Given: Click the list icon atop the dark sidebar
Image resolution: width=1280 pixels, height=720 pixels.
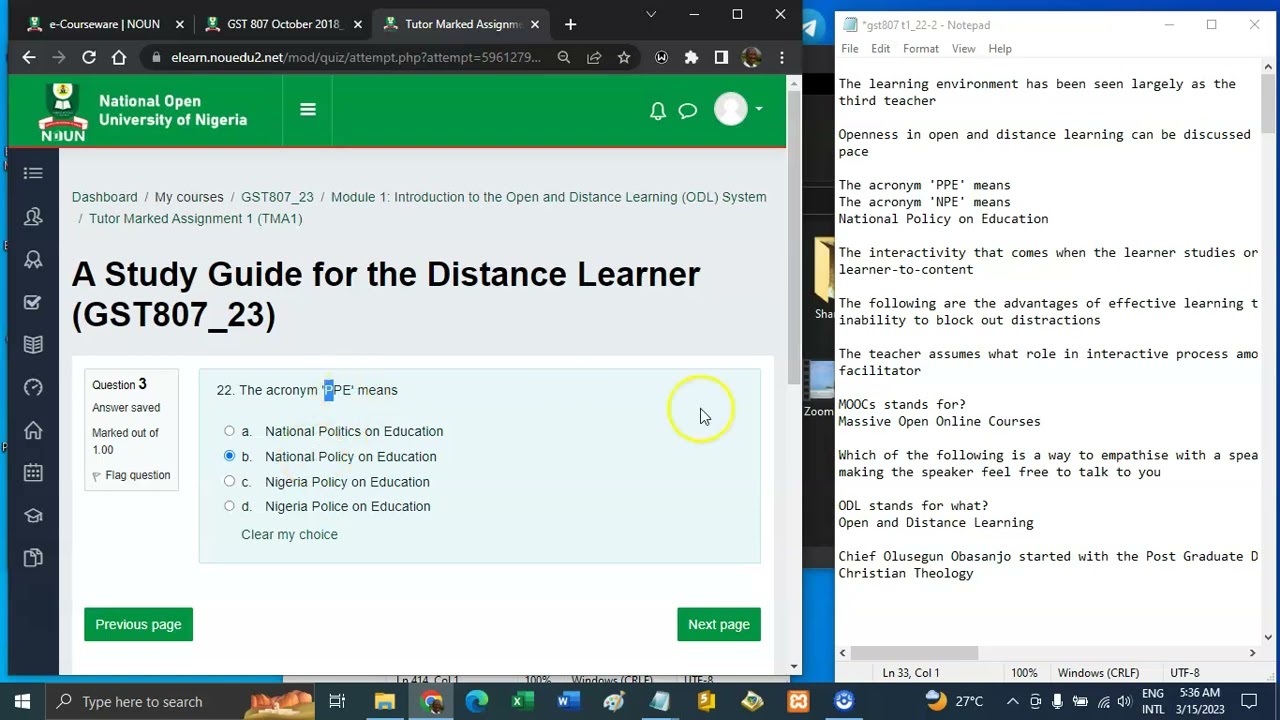Looking at the screenshot, I should click(x=33, y=173).
